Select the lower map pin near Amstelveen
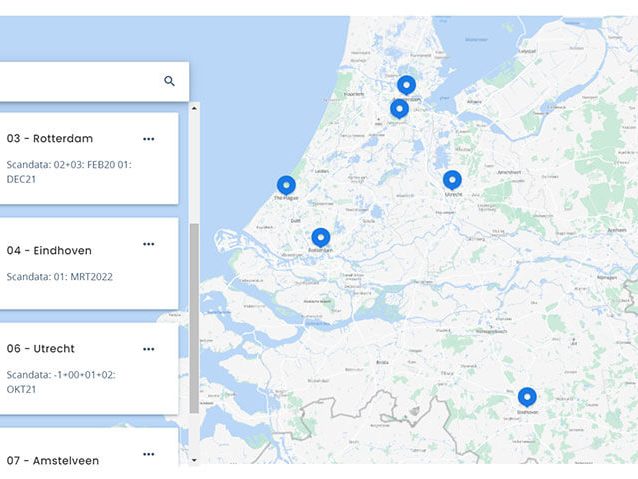 [399, 109]
